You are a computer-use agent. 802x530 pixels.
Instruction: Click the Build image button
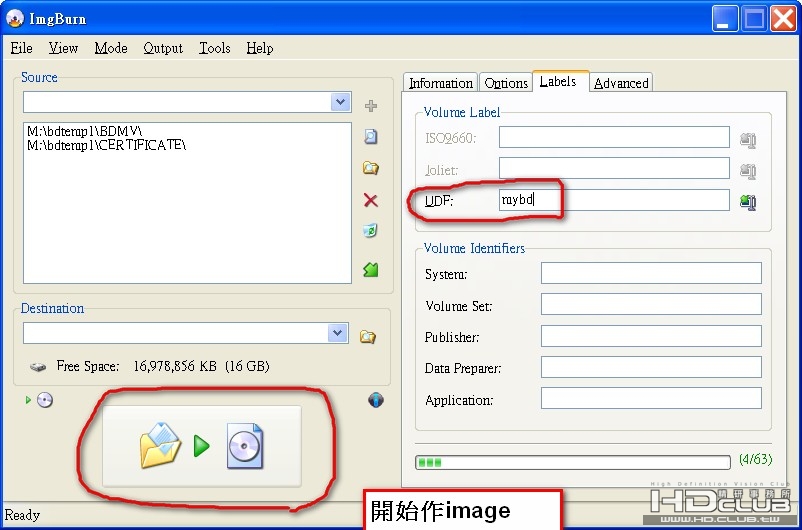(x=202, y=446)
